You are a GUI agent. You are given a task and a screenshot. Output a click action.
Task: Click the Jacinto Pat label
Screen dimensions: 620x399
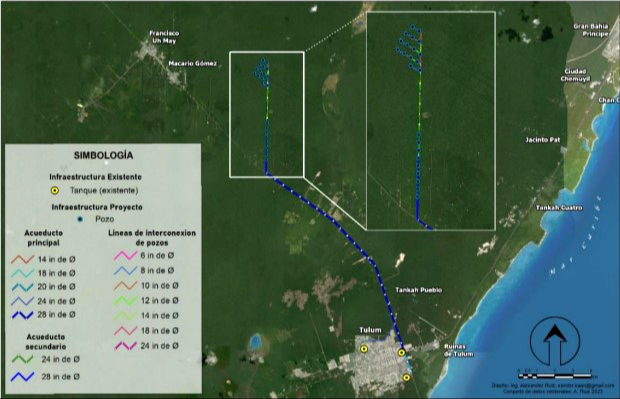click(x=542, y=140)
